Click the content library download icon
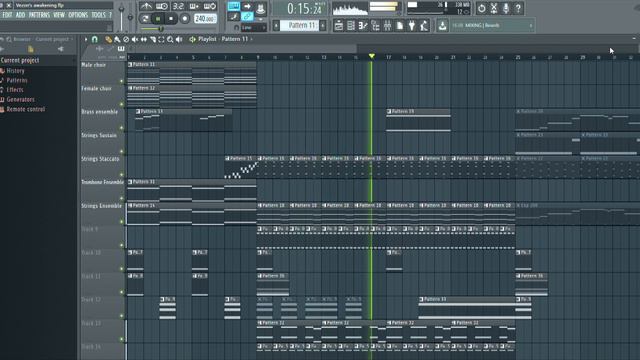Viewport: 640px width, 360px height. [x=442, y=26]
